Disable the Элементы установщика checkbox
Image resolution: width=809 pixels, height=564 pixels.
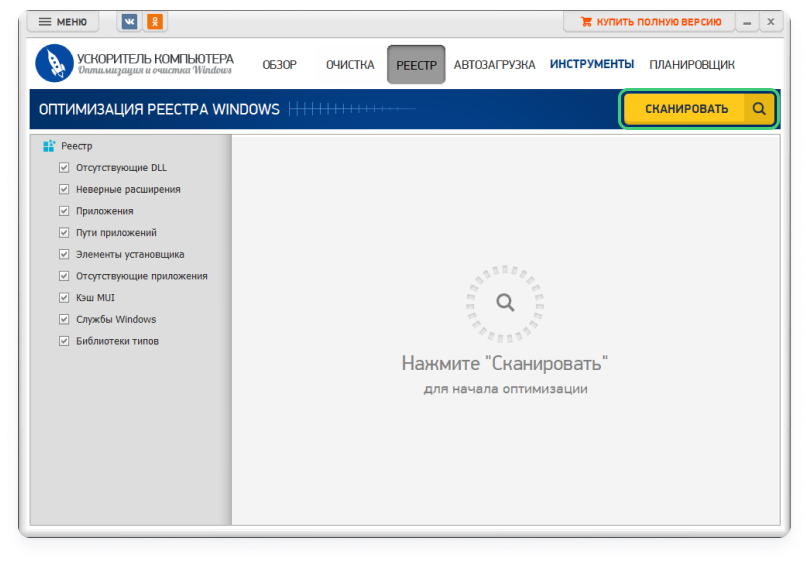[x=64, y=254]
